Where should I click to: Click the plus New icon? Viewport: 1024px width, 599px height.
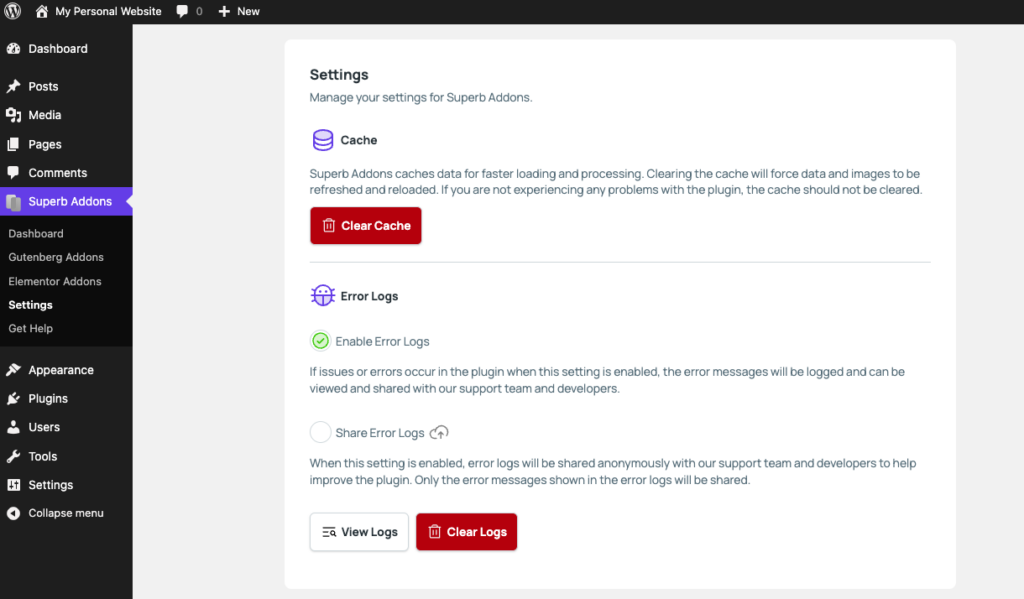224,11
